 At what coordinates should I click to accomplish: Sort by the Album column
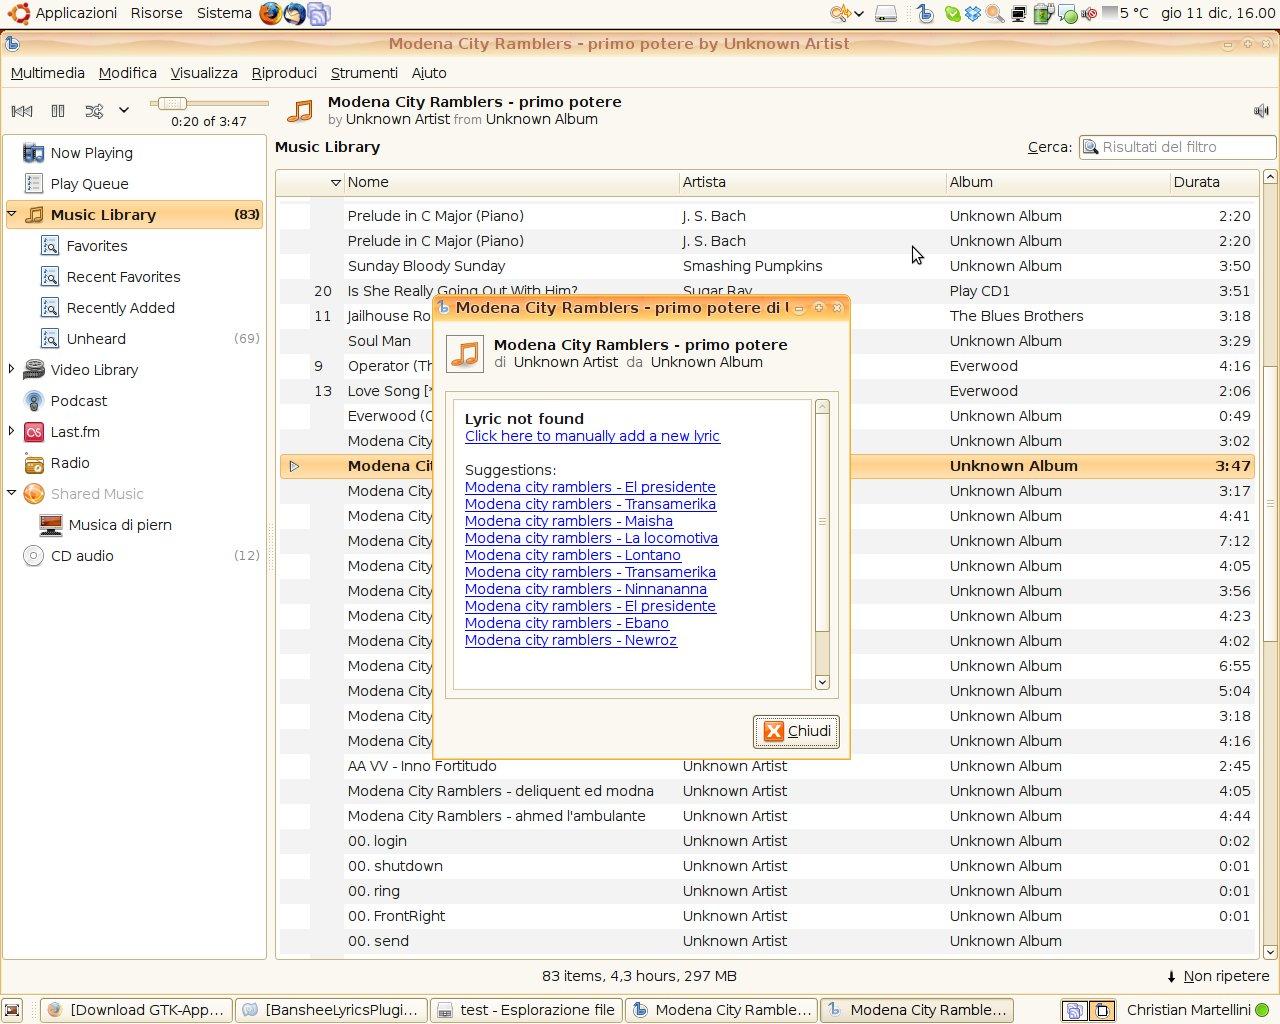[1057, 182]
